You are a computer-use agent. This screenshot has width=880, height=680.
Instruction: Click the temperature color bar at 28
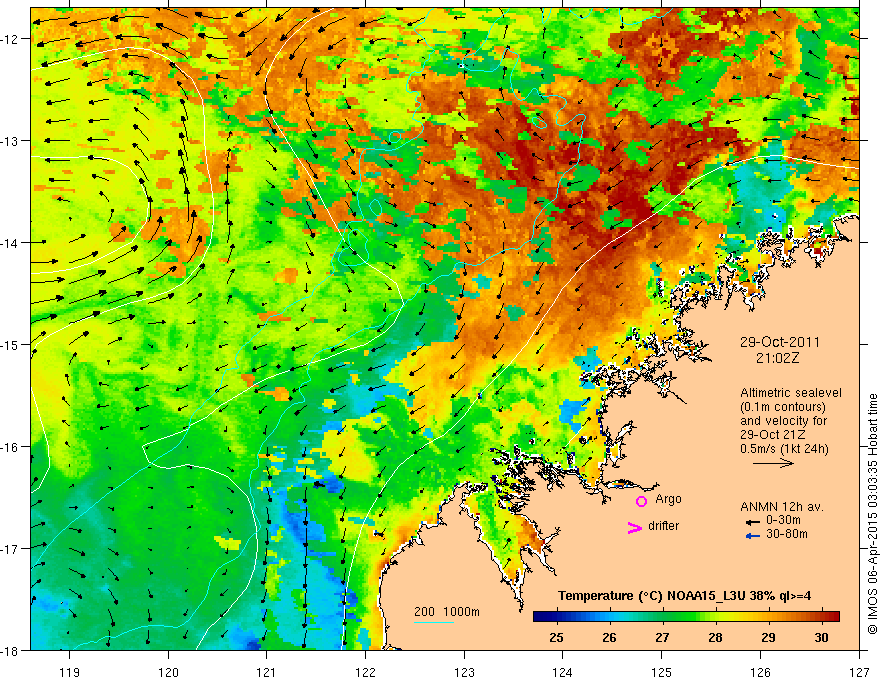point(715,617)
